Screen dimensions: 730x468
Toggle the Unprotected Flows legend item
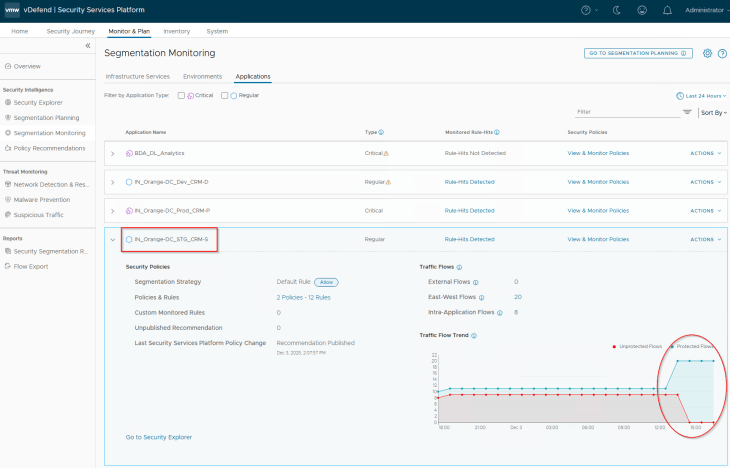tap(639, 346)
